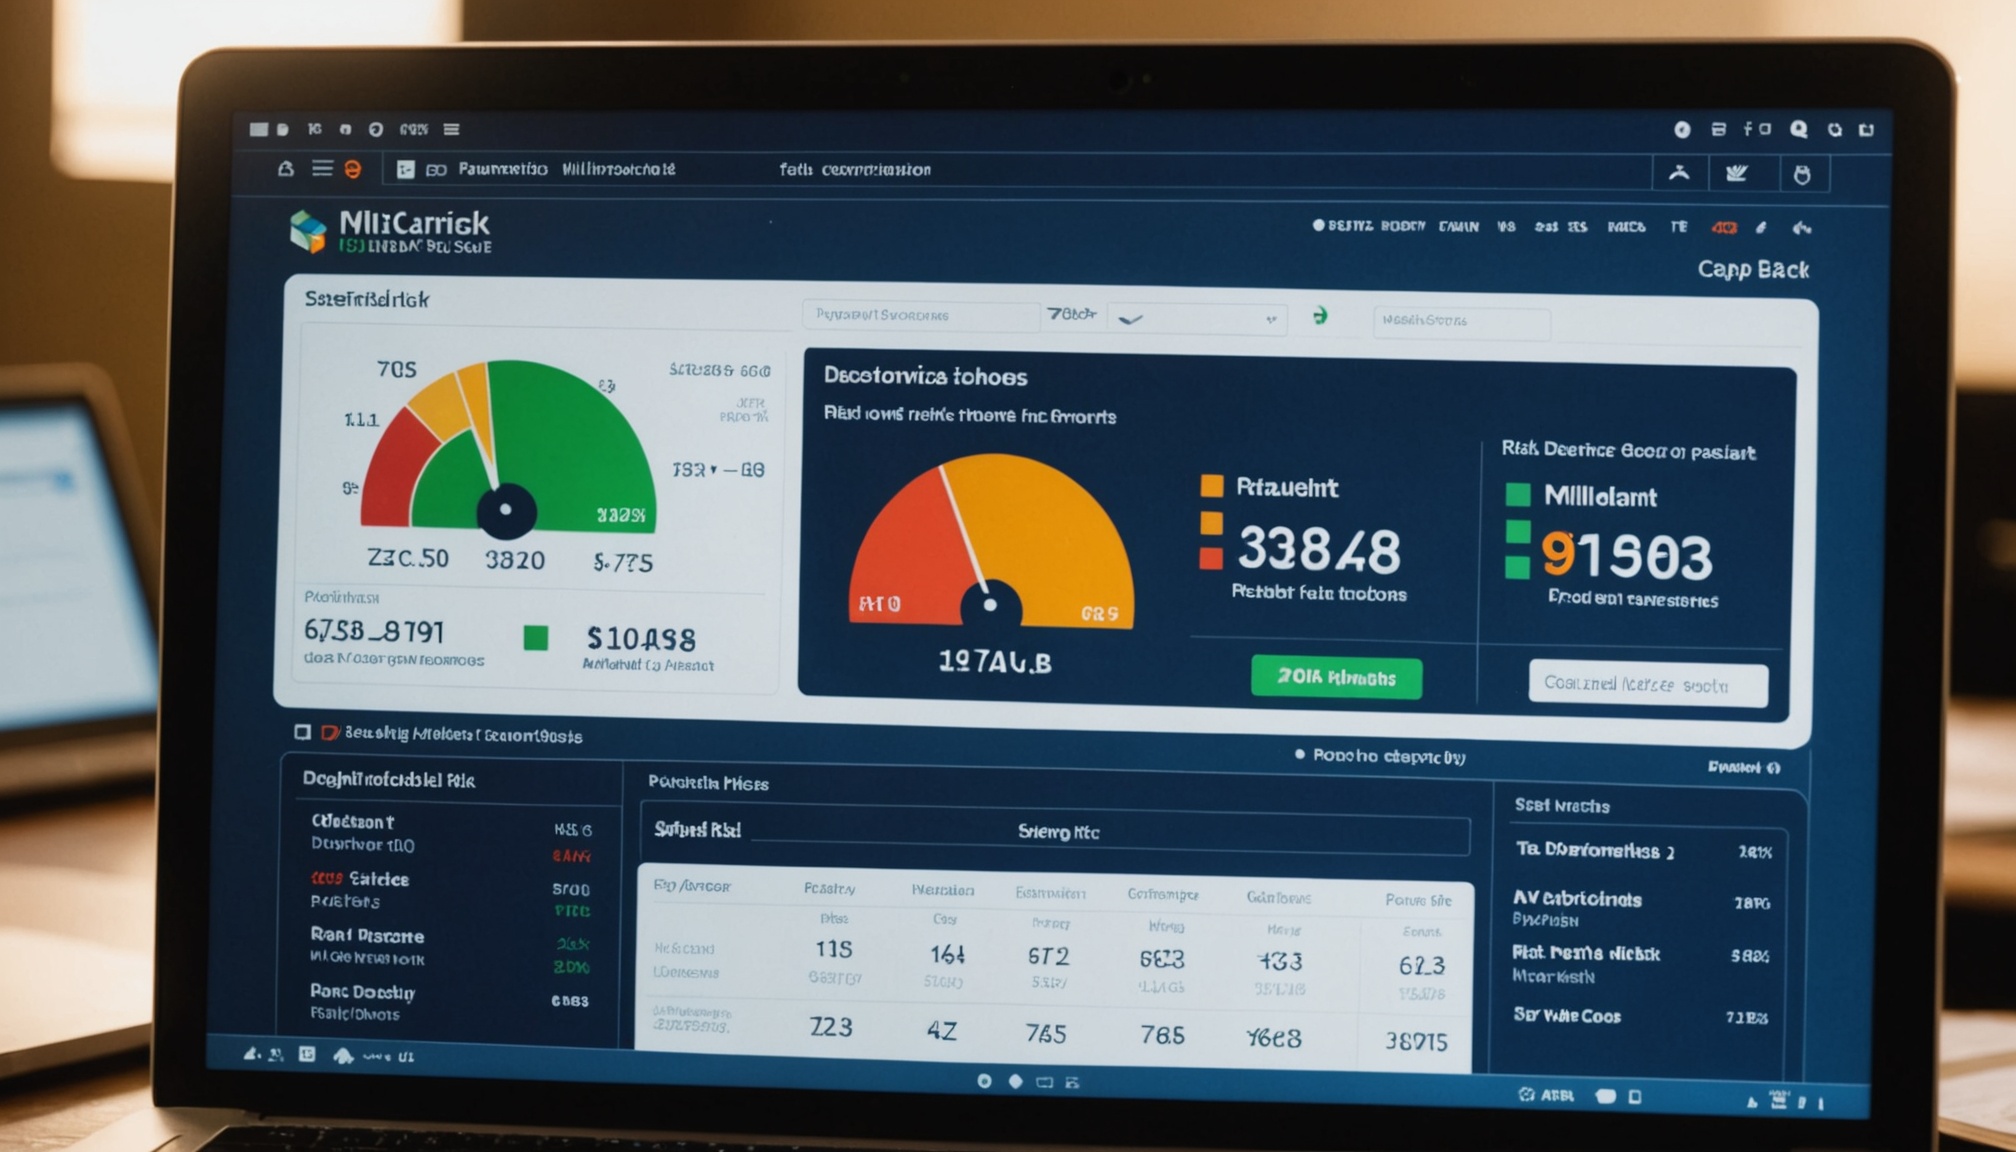
Task: Open the dropdown with the checkmark and arrow
Action: coord(1199,319)
